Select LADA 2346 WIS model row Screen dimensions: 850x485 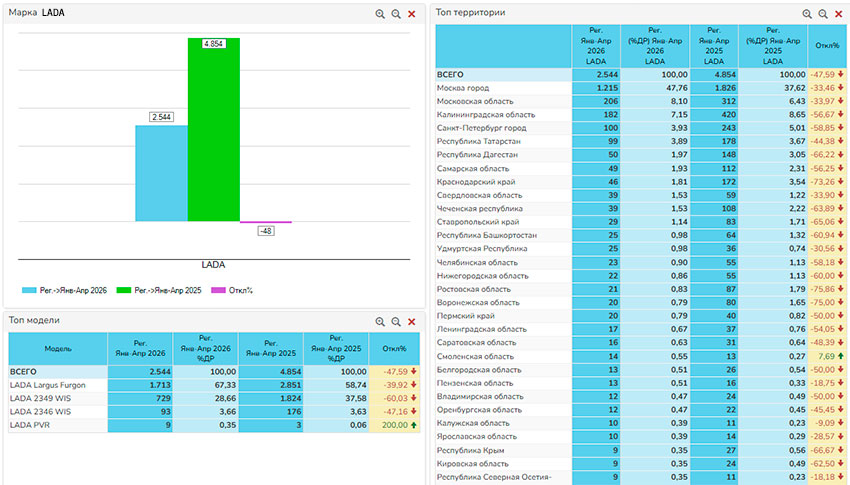coord(214,412)
